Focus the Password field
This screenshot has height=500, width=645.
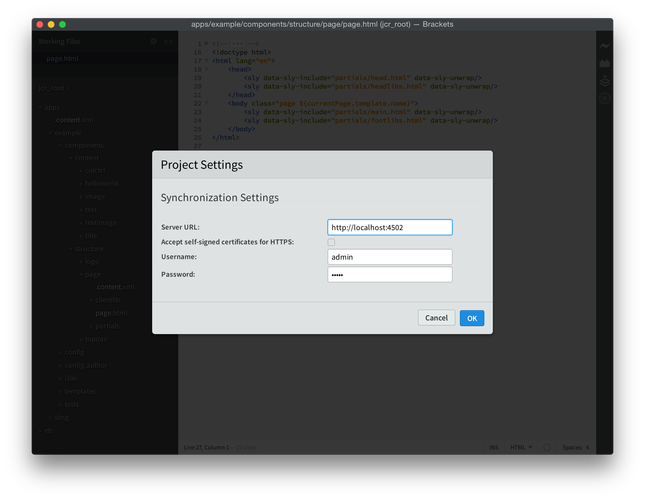(x=389, y=274)
